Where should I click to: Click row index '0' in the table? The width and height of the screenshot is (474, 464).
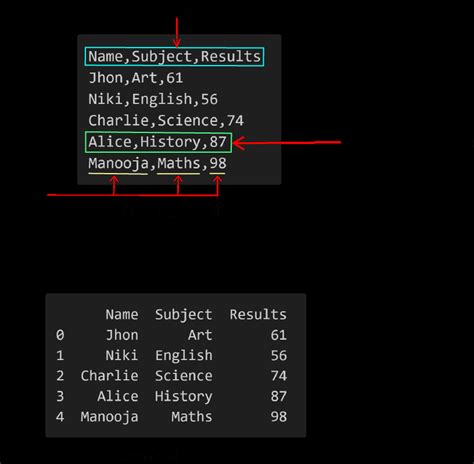(60, 335)
